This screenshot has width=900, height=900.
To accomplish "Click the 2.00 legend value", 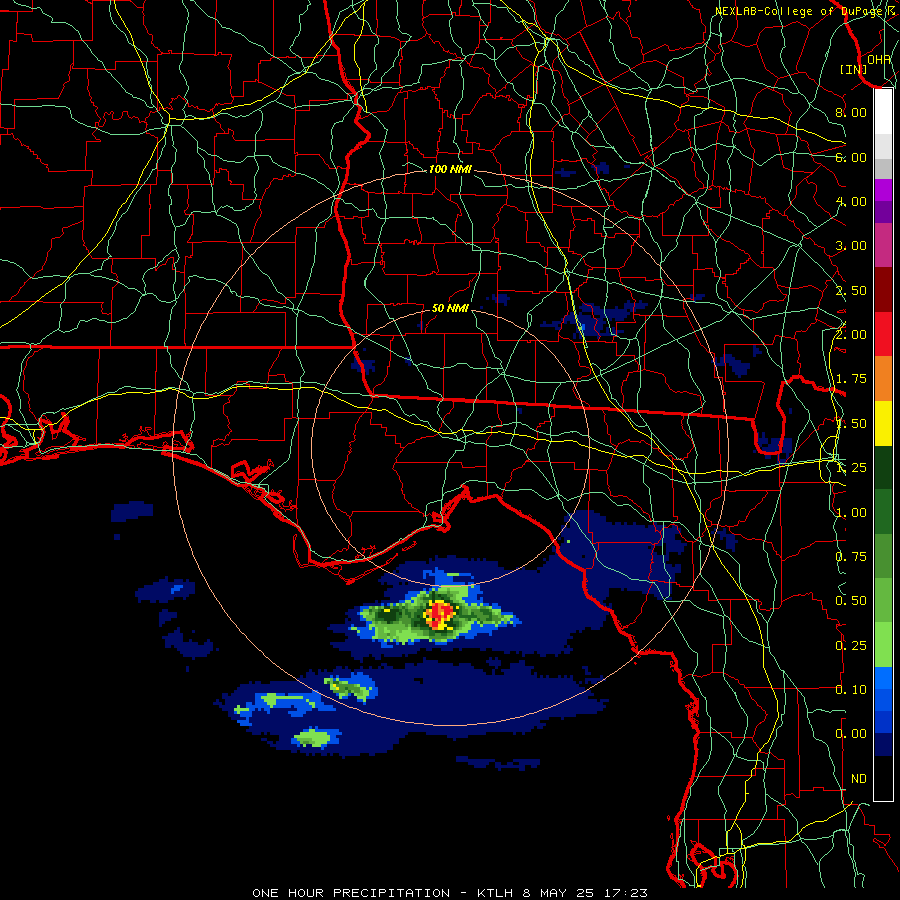I will point(851,335).
